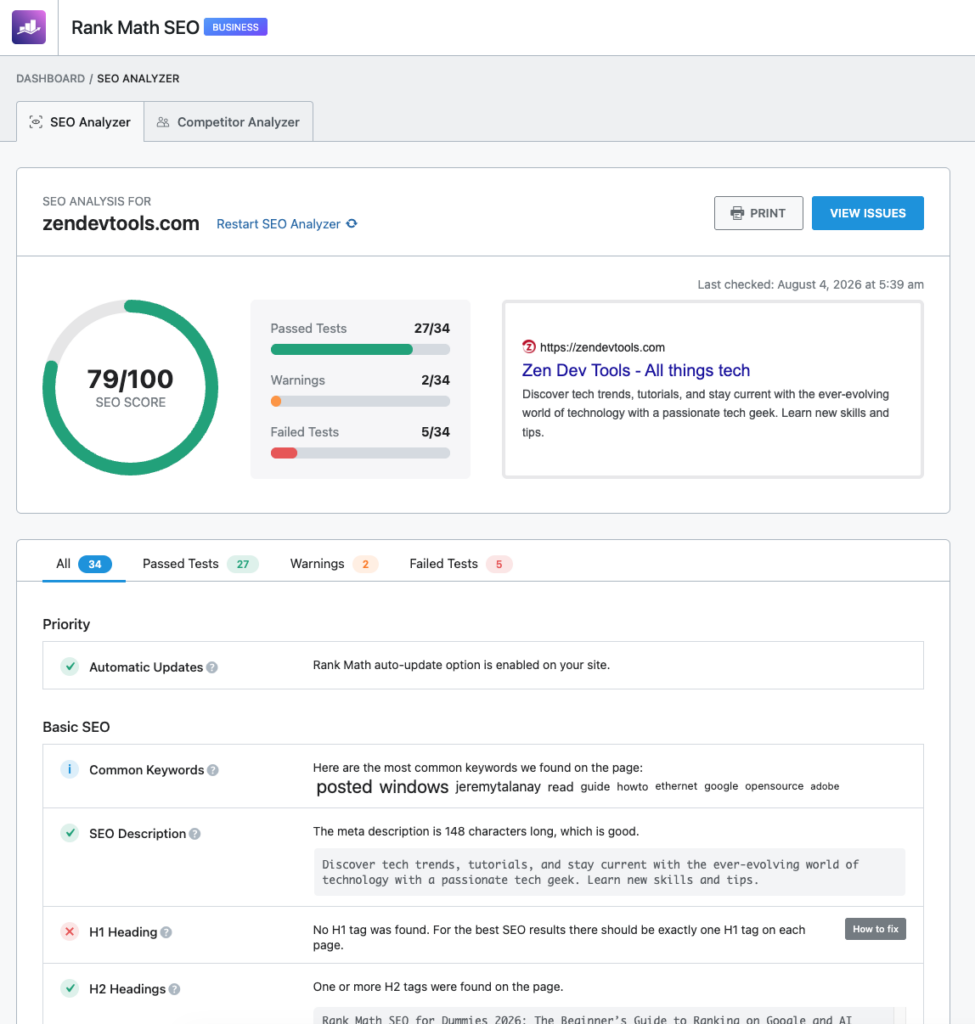Click the Basic SEO section heading
This screenshot has height=1024, width=975.
click(x=76, y=727)
